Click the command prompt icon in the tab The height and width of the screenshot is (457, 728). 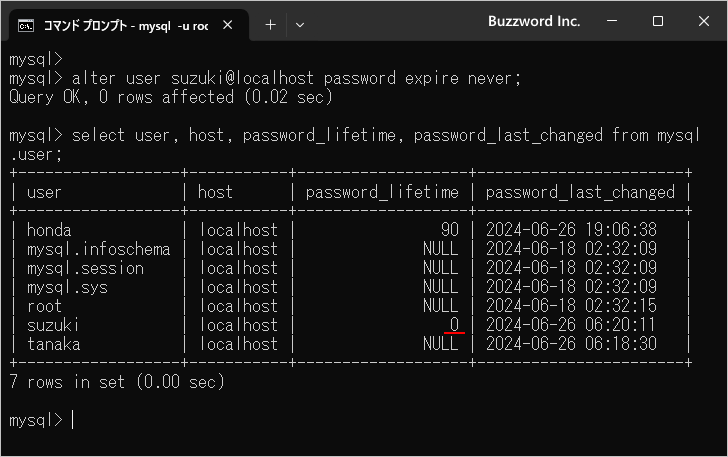click(26, 24)
